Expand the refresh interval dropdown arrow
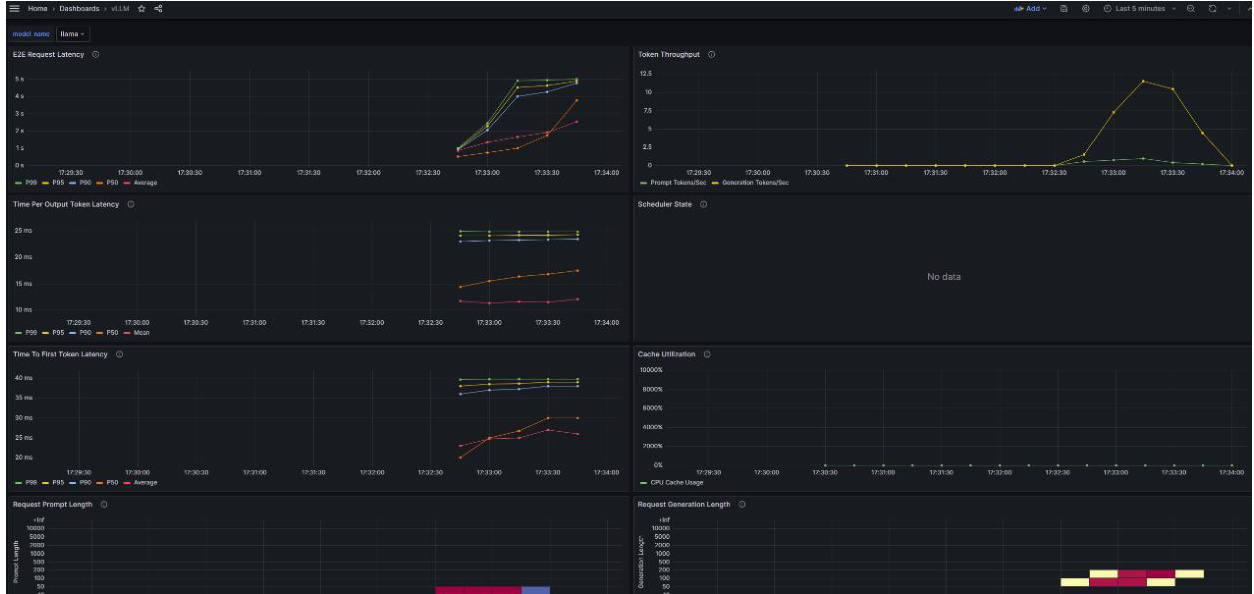 [1230, 8]
